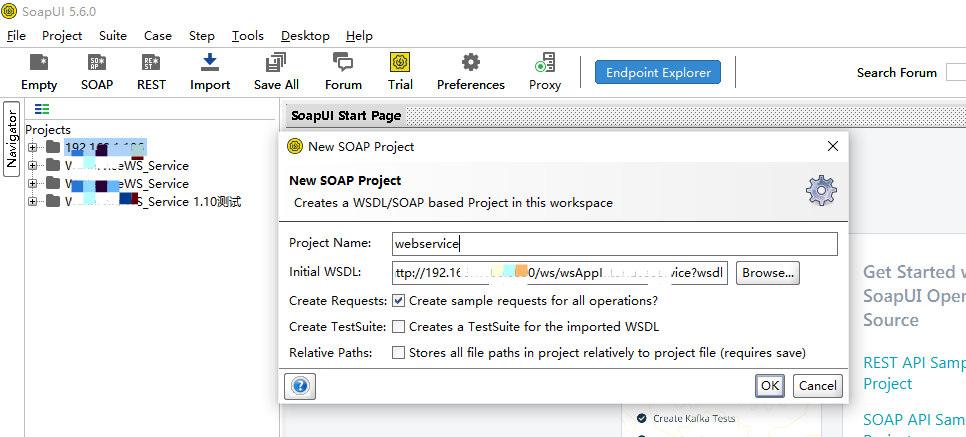Viewport: 966px width, 437px height.
Task: Open the Project menu
Action: pyautogui.click(x=62, y=36)
